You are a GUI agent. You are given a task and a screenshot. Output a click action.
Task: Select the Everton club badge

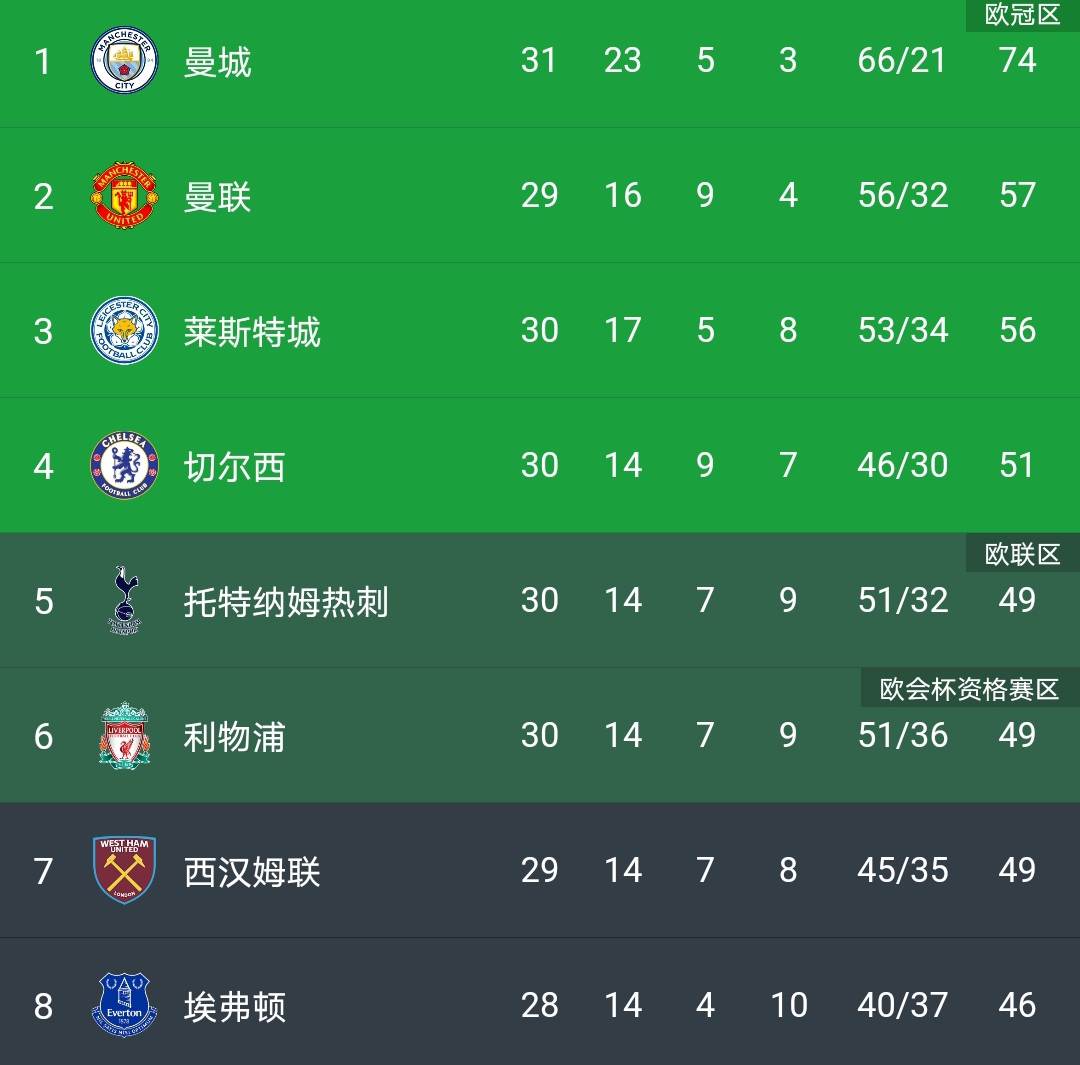(x=125, y=1006)
